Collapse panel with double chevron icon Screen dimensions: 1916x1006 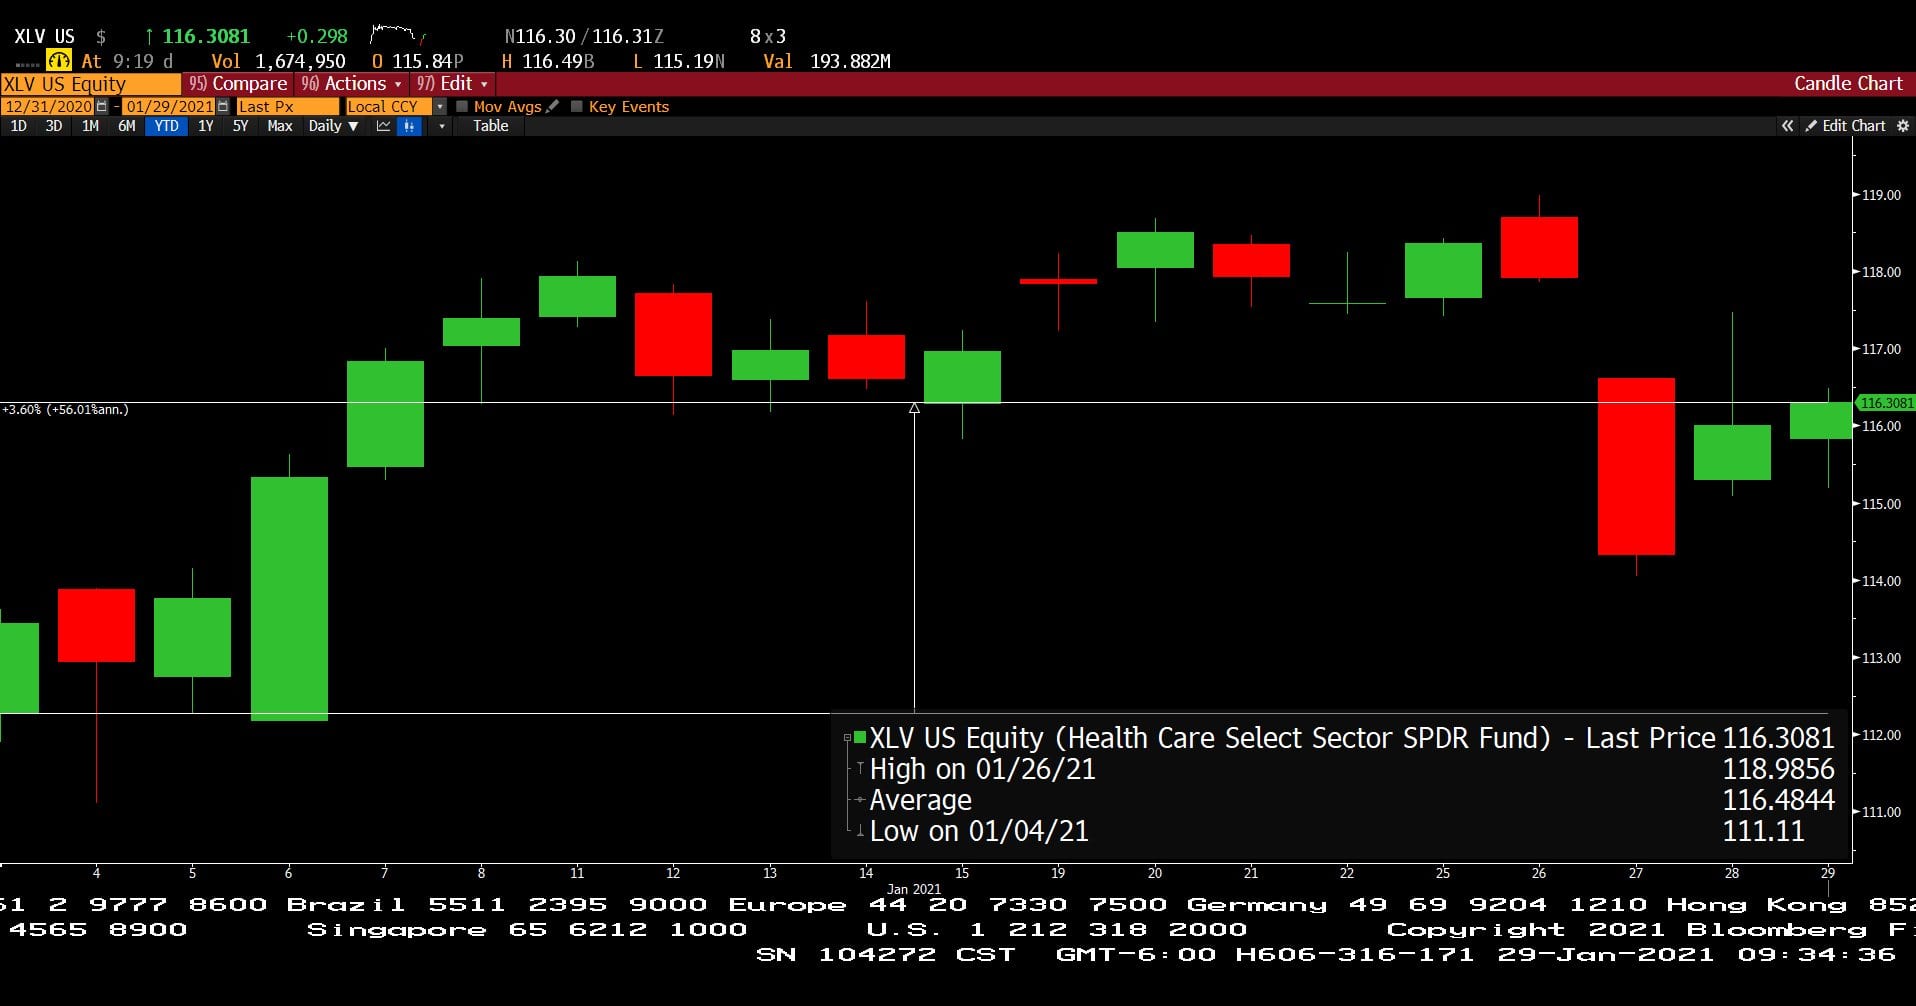pos(1787,126)
